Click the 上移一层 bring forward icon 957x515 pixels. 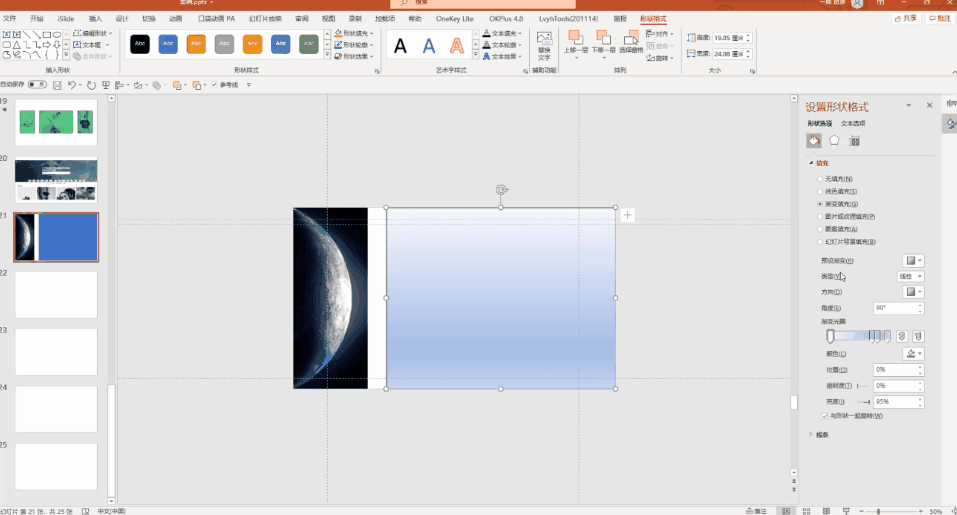click(575, 43)
